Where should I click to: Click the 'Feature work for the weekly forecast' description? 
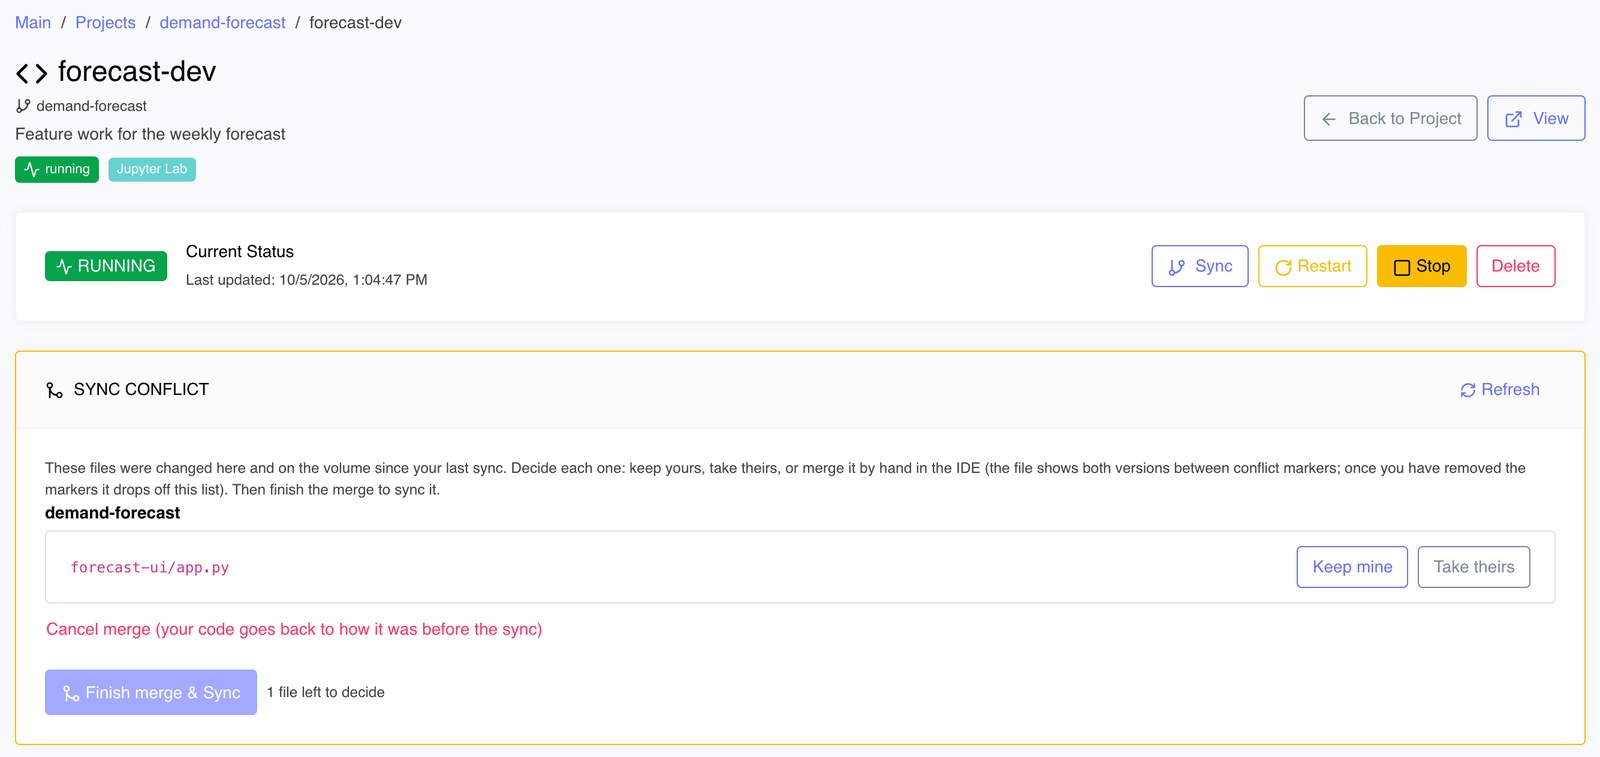tap(150, 134)
